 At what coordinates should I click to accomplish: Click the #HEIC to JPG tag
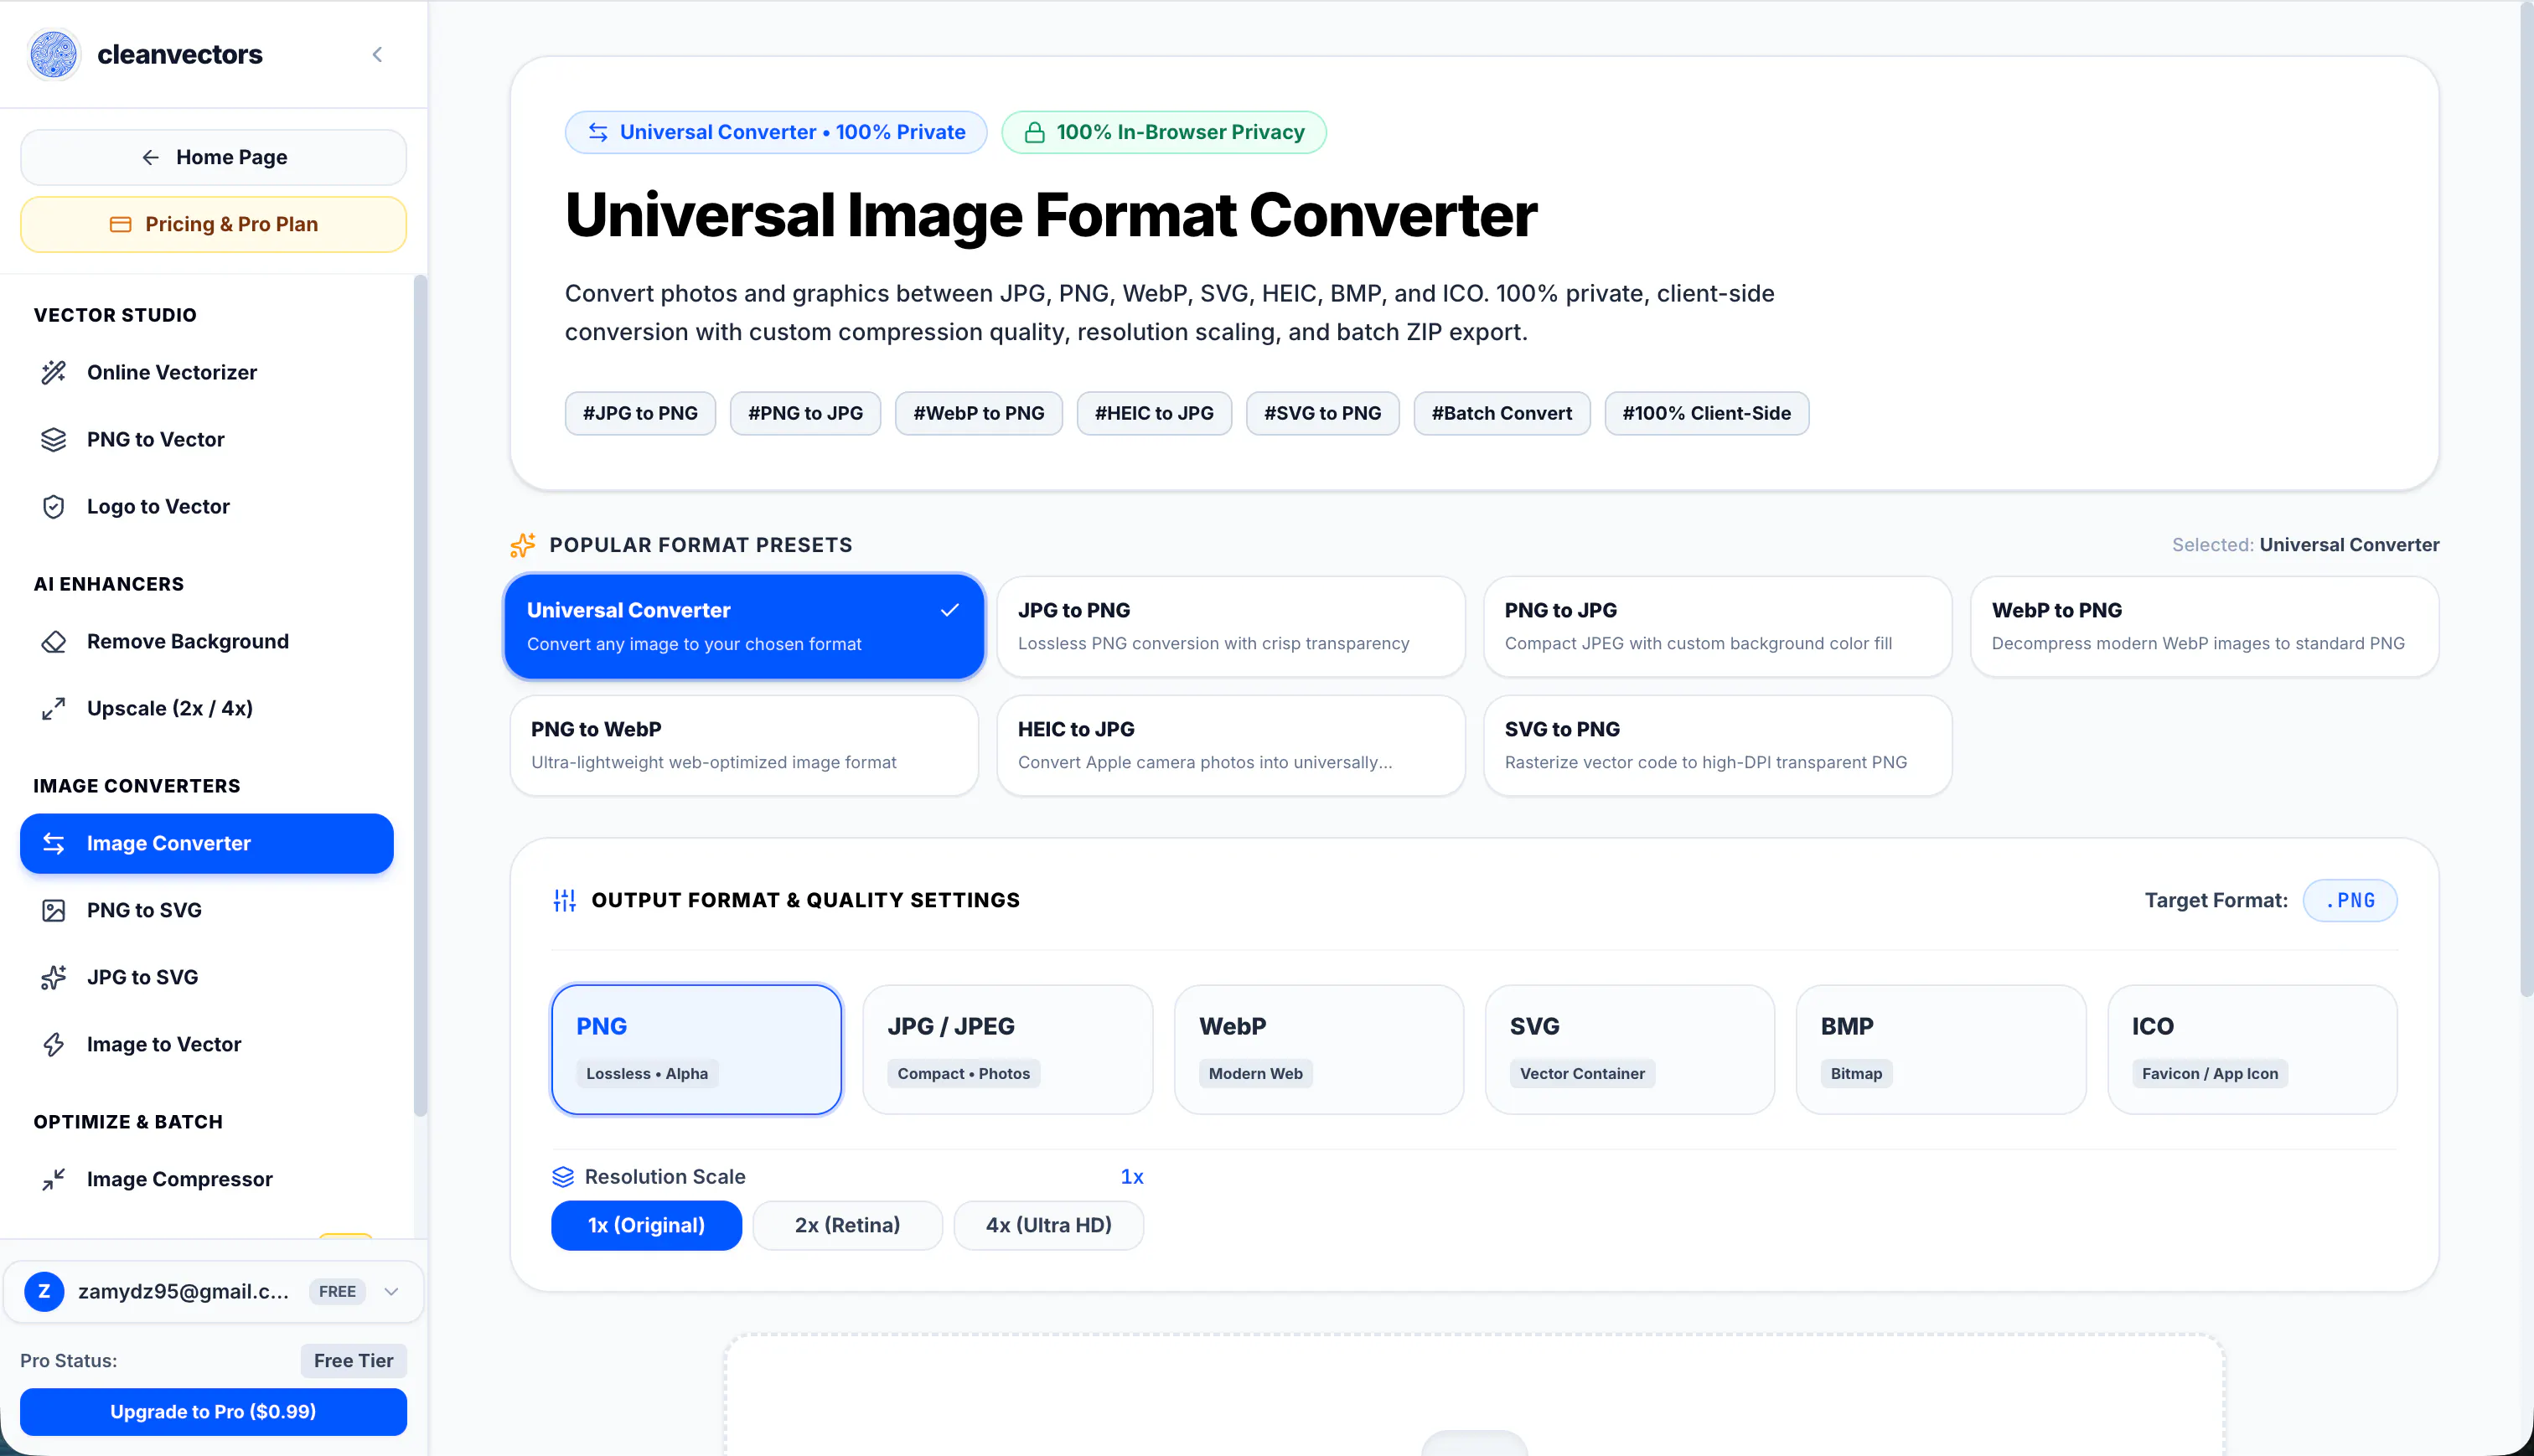click(x=1154, y=413)
